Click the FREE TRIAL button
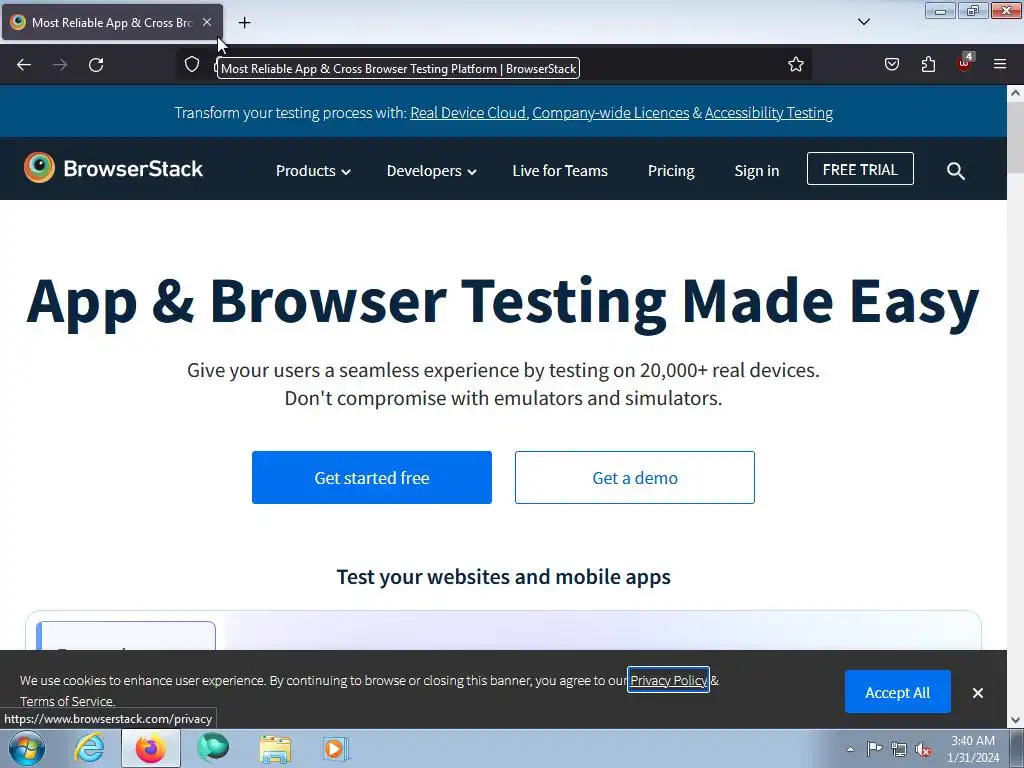 point(860,169)
